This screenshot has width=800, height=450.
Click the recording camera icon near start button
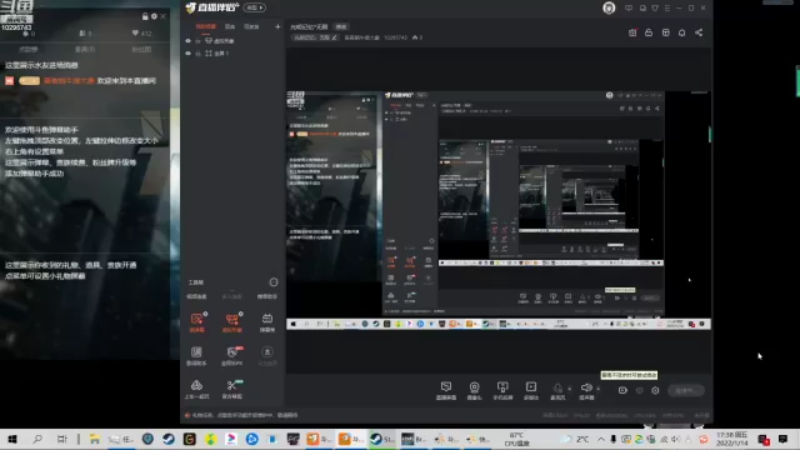[x=623, y=390]
